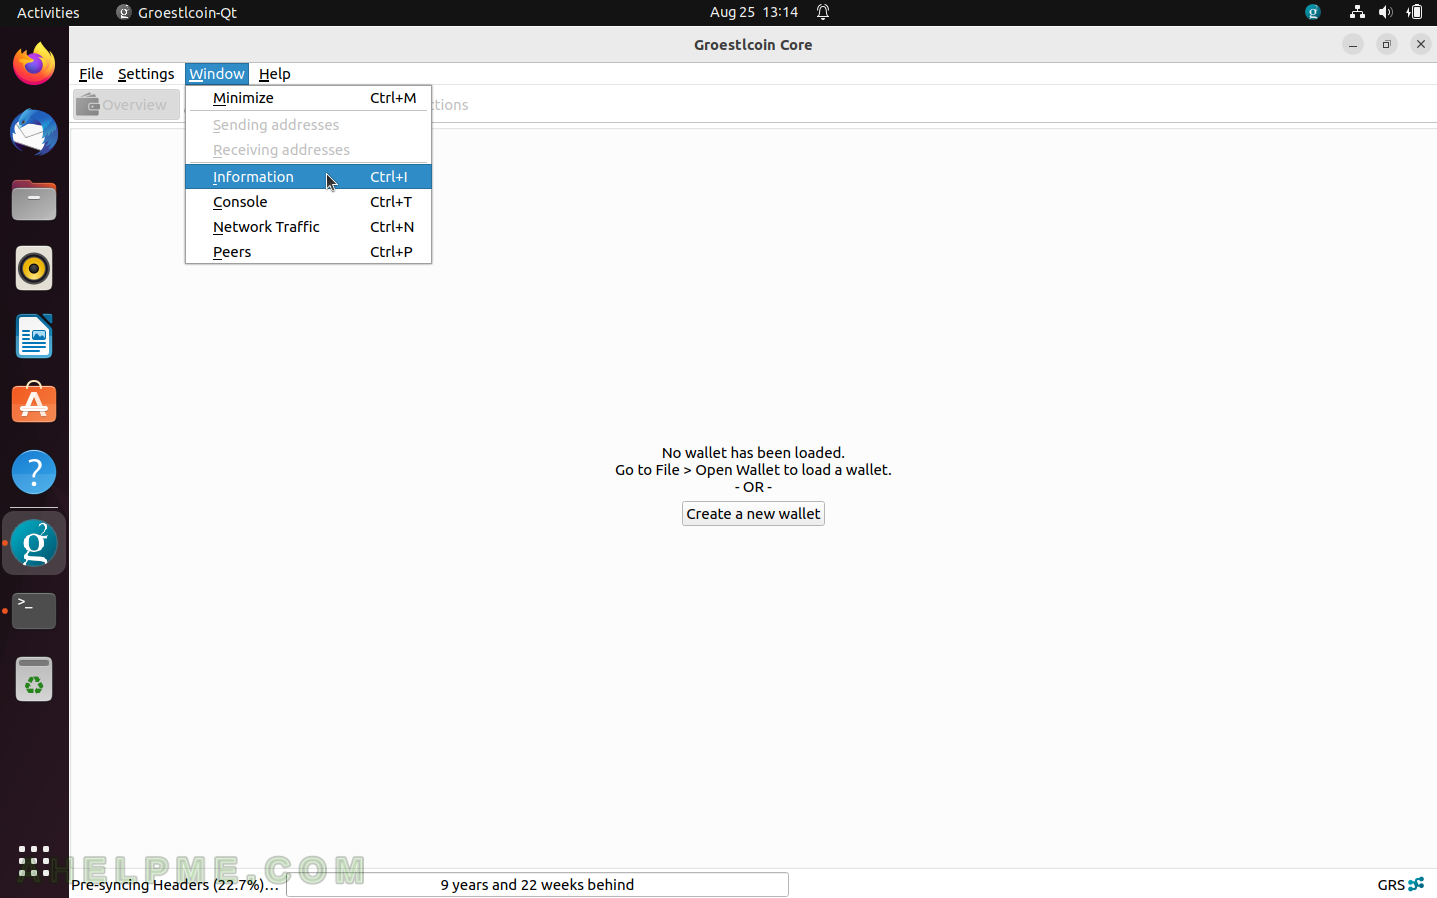Open Ubuntu Software store icon
Viewport: 1437px width, 898px height.
(34, 405)
